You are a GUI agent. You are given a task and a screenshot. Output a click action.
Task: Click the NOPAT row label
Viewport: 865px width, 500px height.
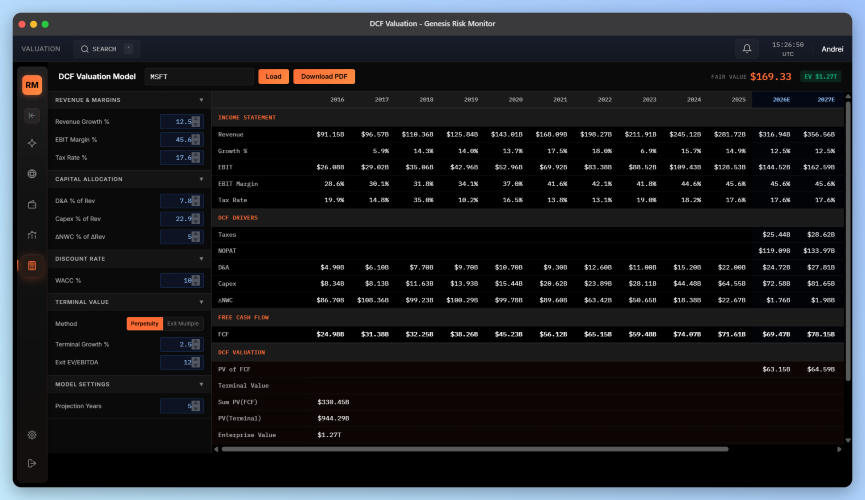227,251
